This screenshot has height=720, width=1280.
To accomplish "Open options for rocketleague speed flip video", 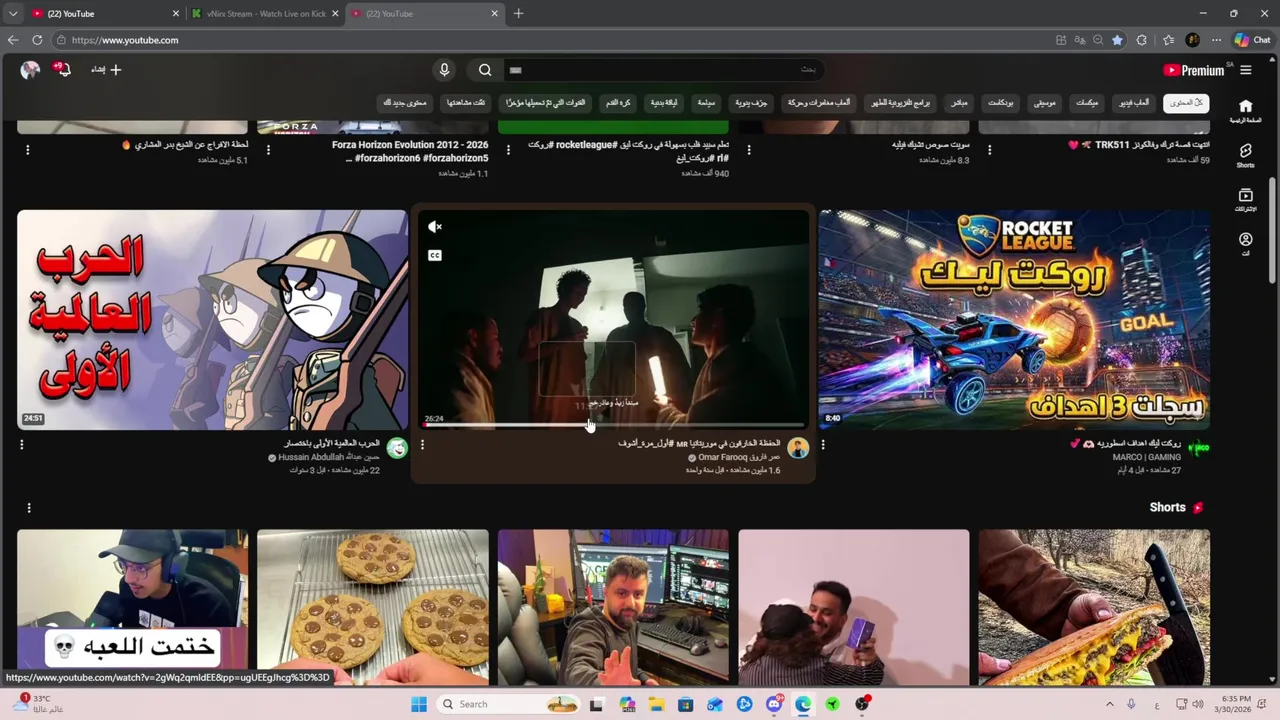I will (508, 150).
